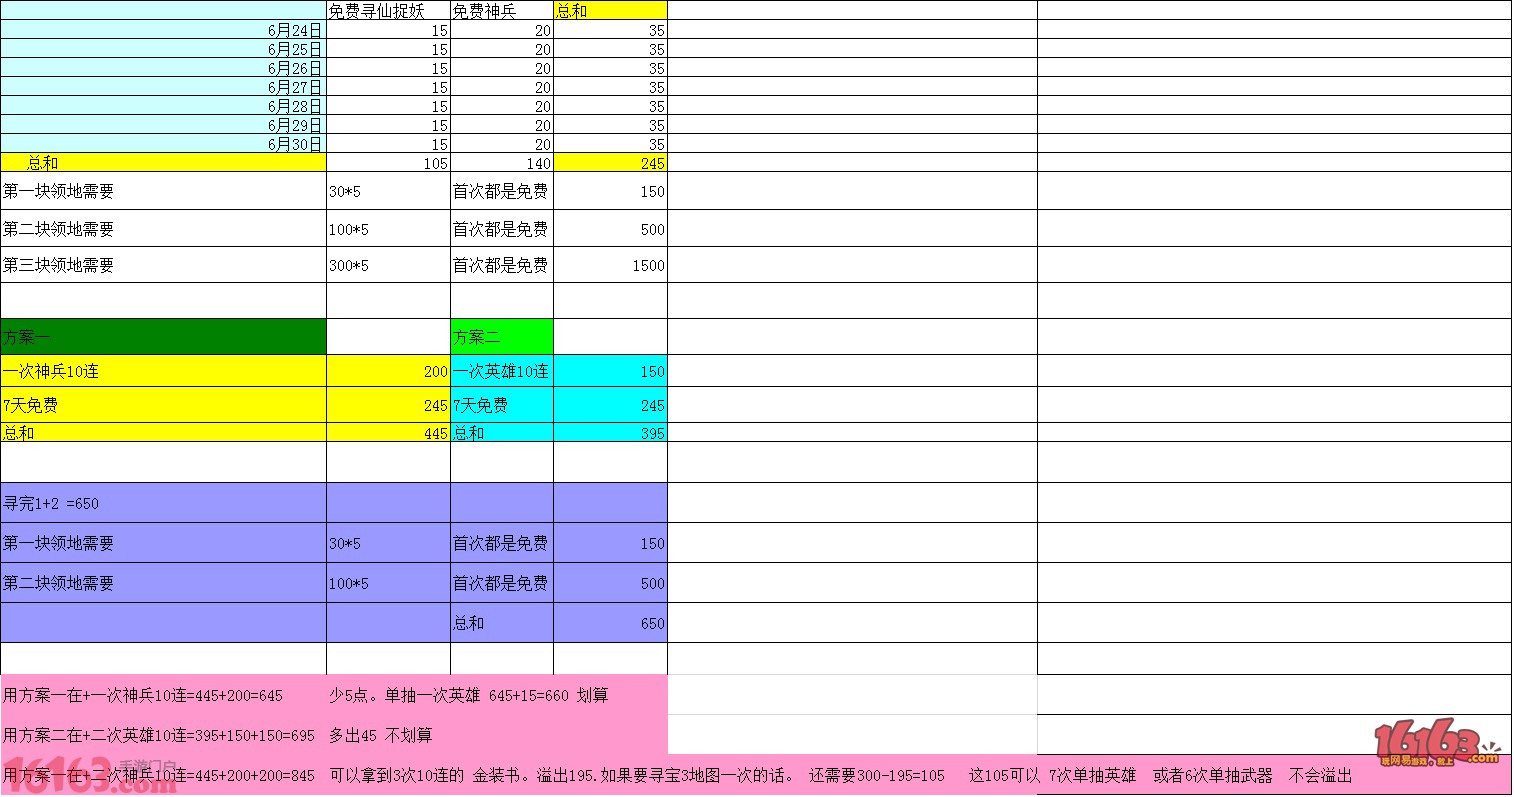Viewport: 1514px width, 797px height.
Task: Select the 15 value in the 6月24日 row
Action: point(388,30)
